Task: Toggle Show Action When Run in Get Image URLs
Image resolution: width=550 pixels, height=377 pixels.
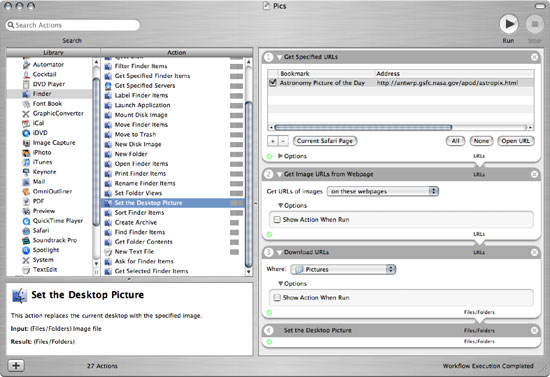Action: pos(277,220)
